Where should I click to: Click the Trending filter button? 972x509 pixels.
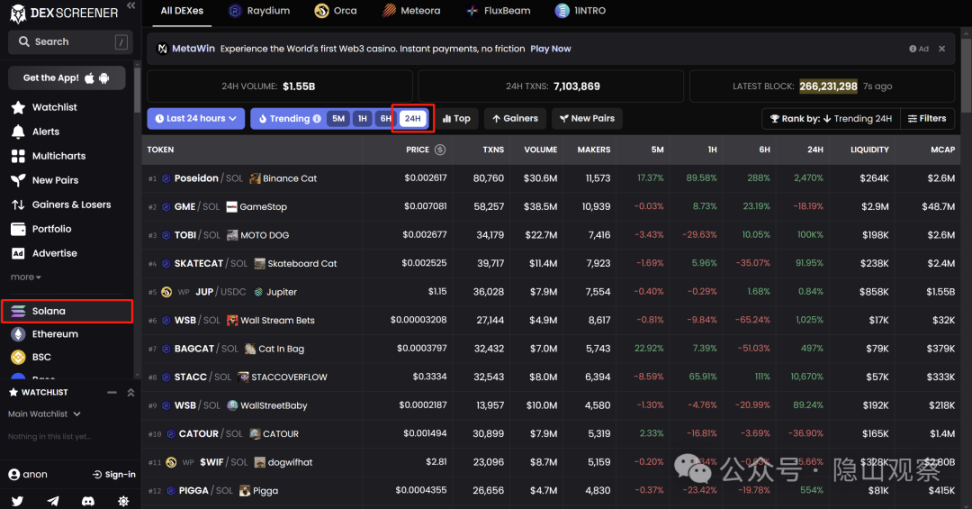coord(285,118)
